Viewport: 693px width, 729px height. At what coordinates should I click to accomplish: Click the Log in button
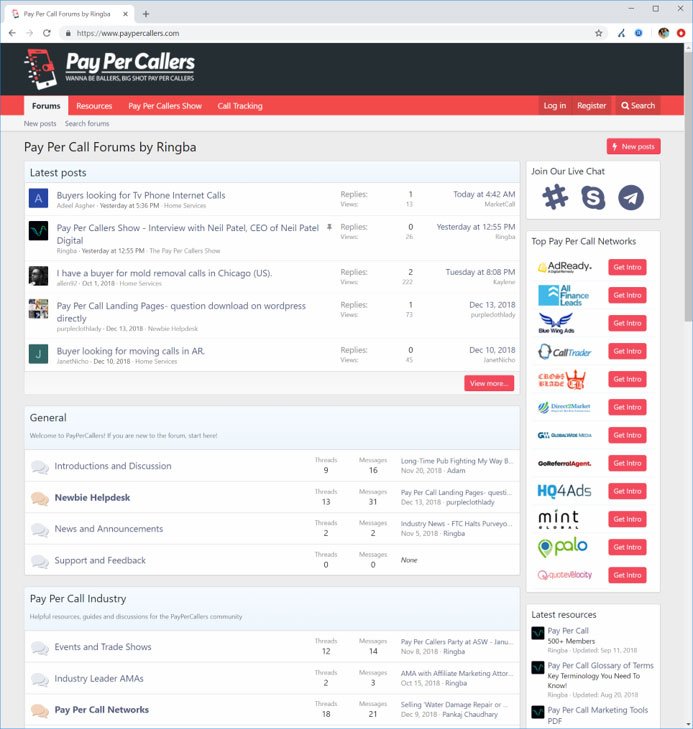[555, 106]
